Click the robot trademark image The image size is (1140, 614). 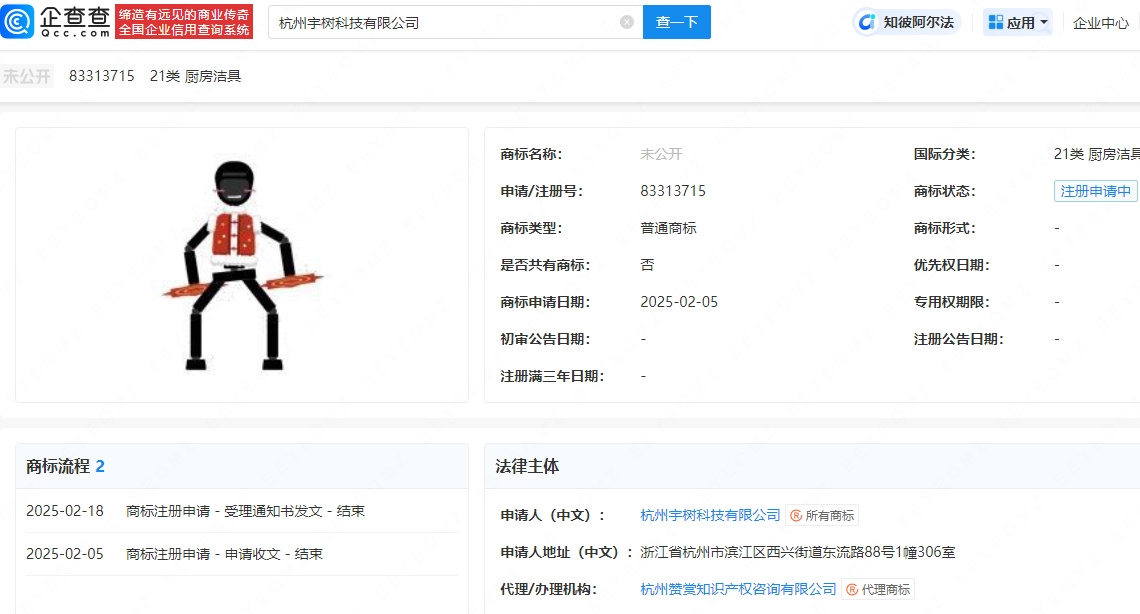click(241, 265)
